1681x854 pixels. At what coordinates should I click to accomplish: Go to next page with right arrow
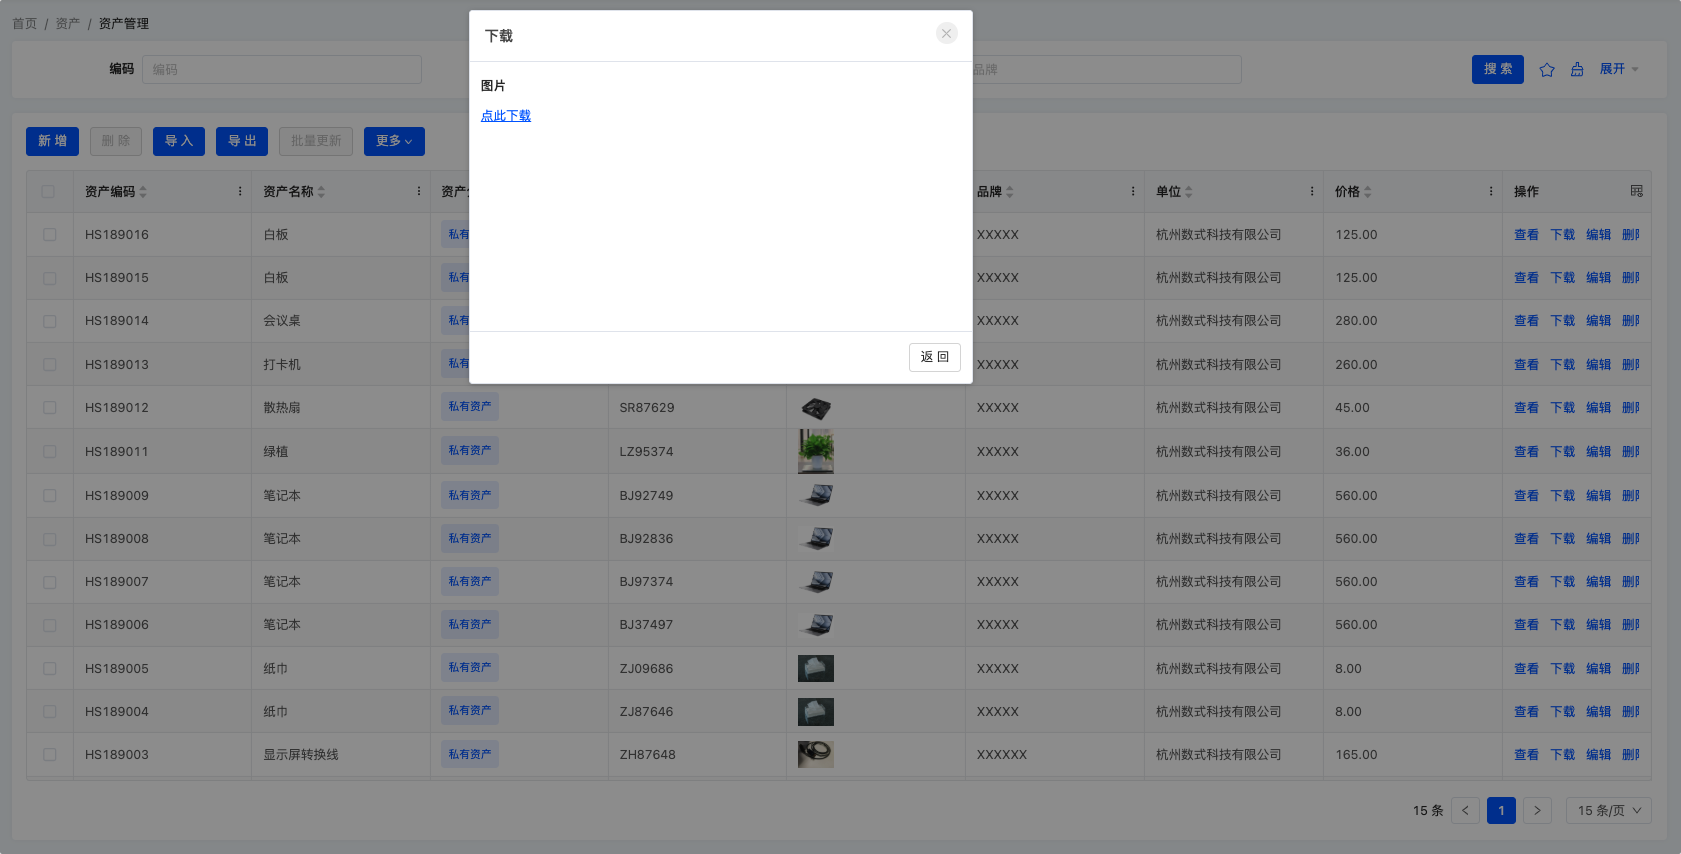(1537, 811)
